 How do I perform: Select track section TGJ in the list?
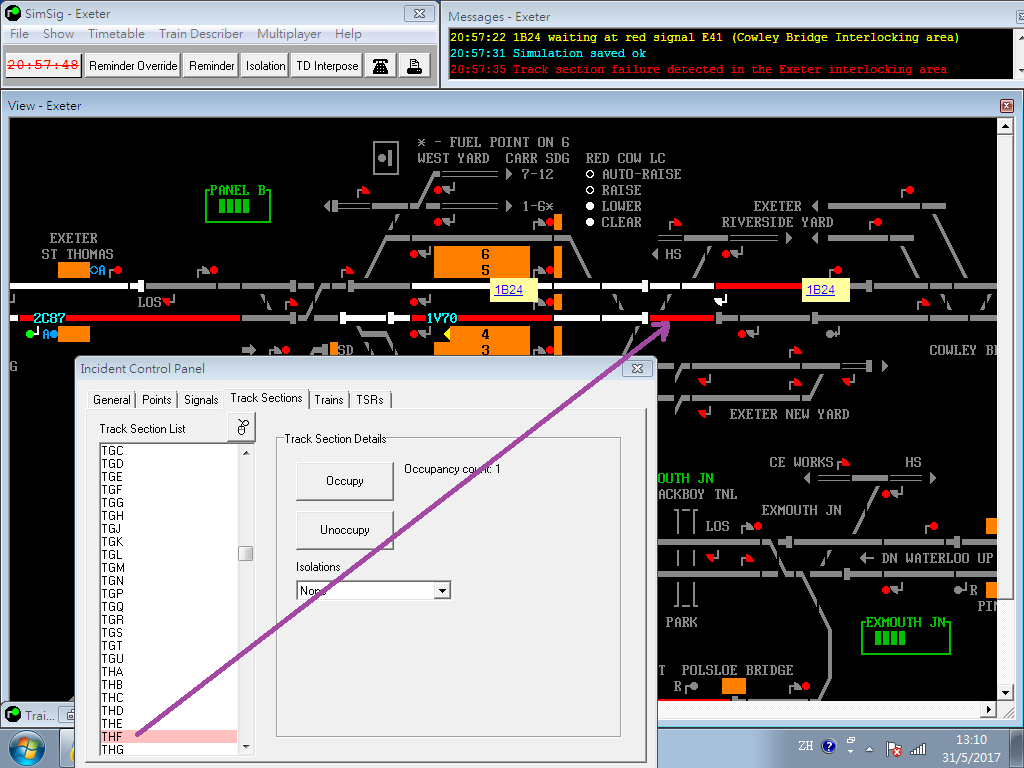pyautogui.click(x=168, y=528)
